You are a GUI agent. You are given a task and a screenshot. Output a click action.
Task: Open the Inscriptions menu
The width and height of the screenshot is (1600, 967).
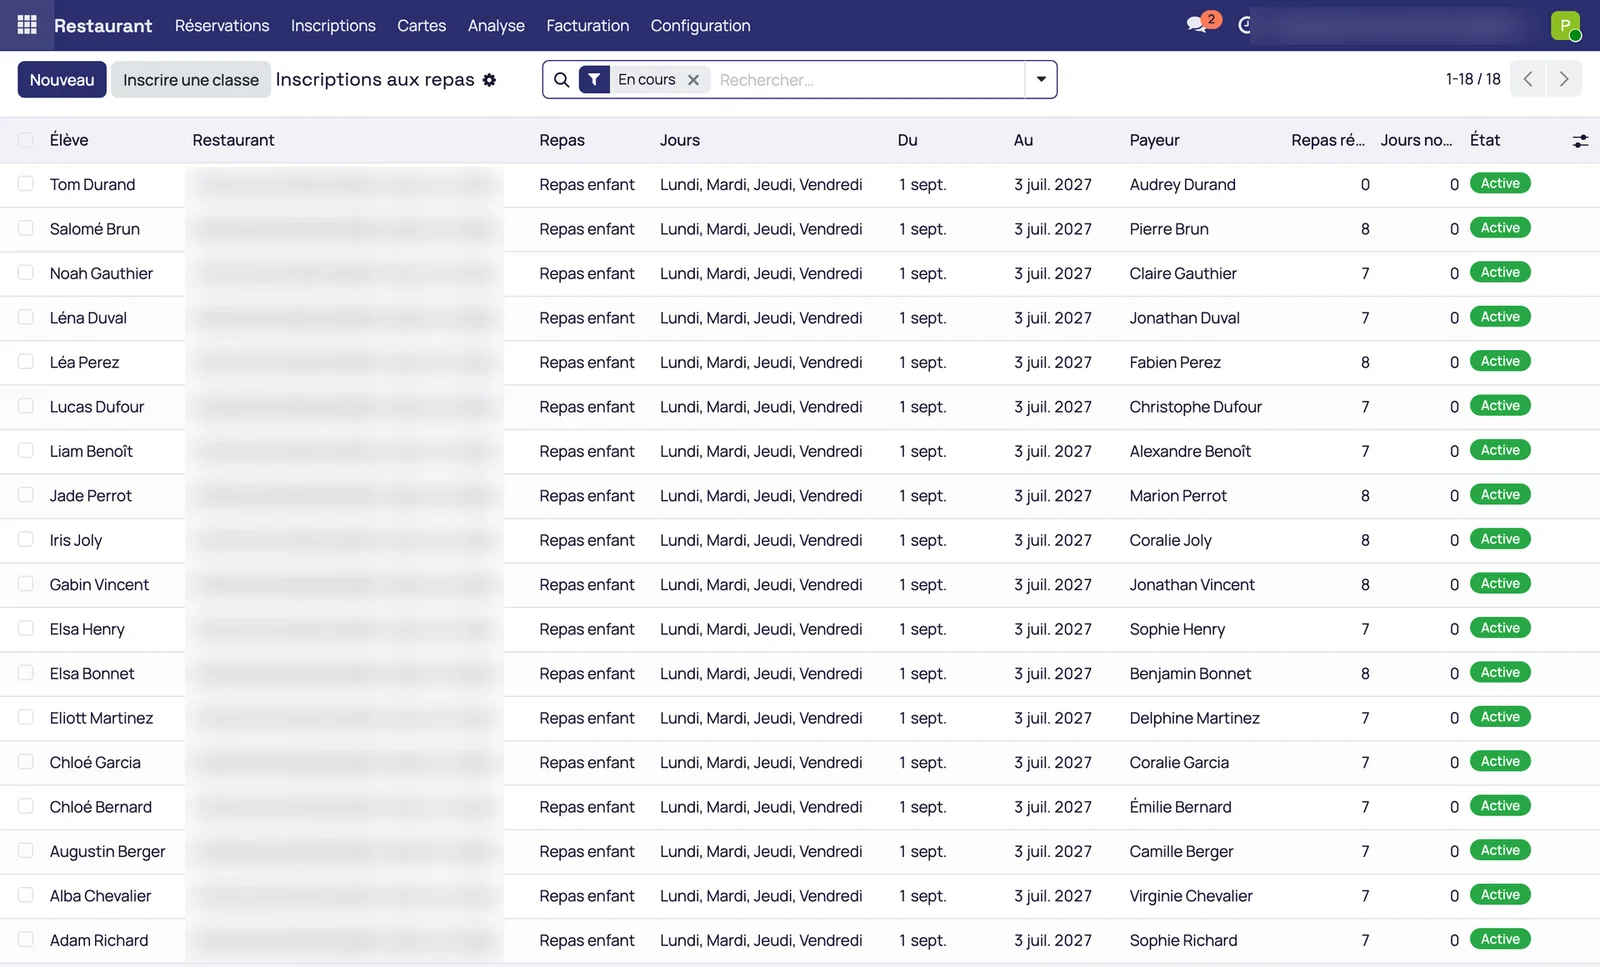(333, 25)
